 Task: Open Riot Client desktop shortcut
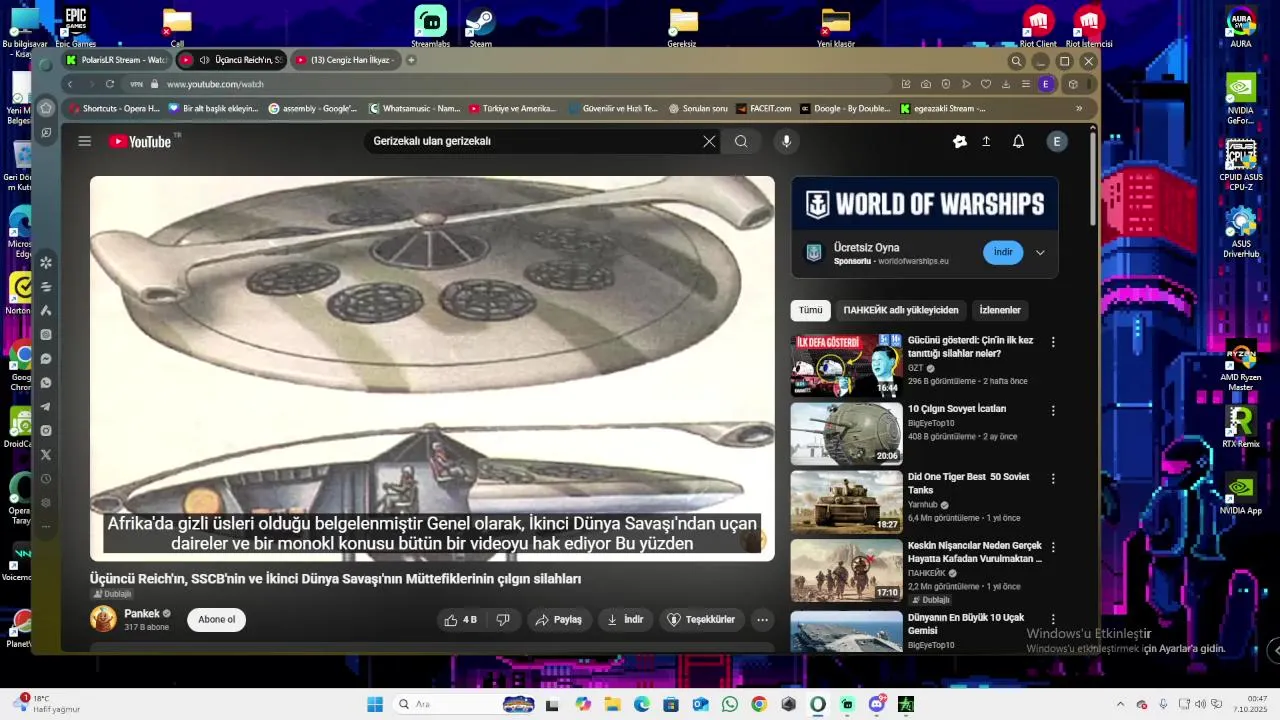[1038, 26]
